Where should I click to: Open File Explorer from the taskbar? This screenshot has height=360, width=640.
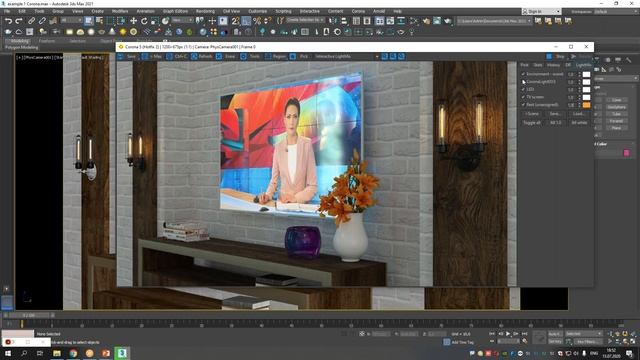coord(57,353)
